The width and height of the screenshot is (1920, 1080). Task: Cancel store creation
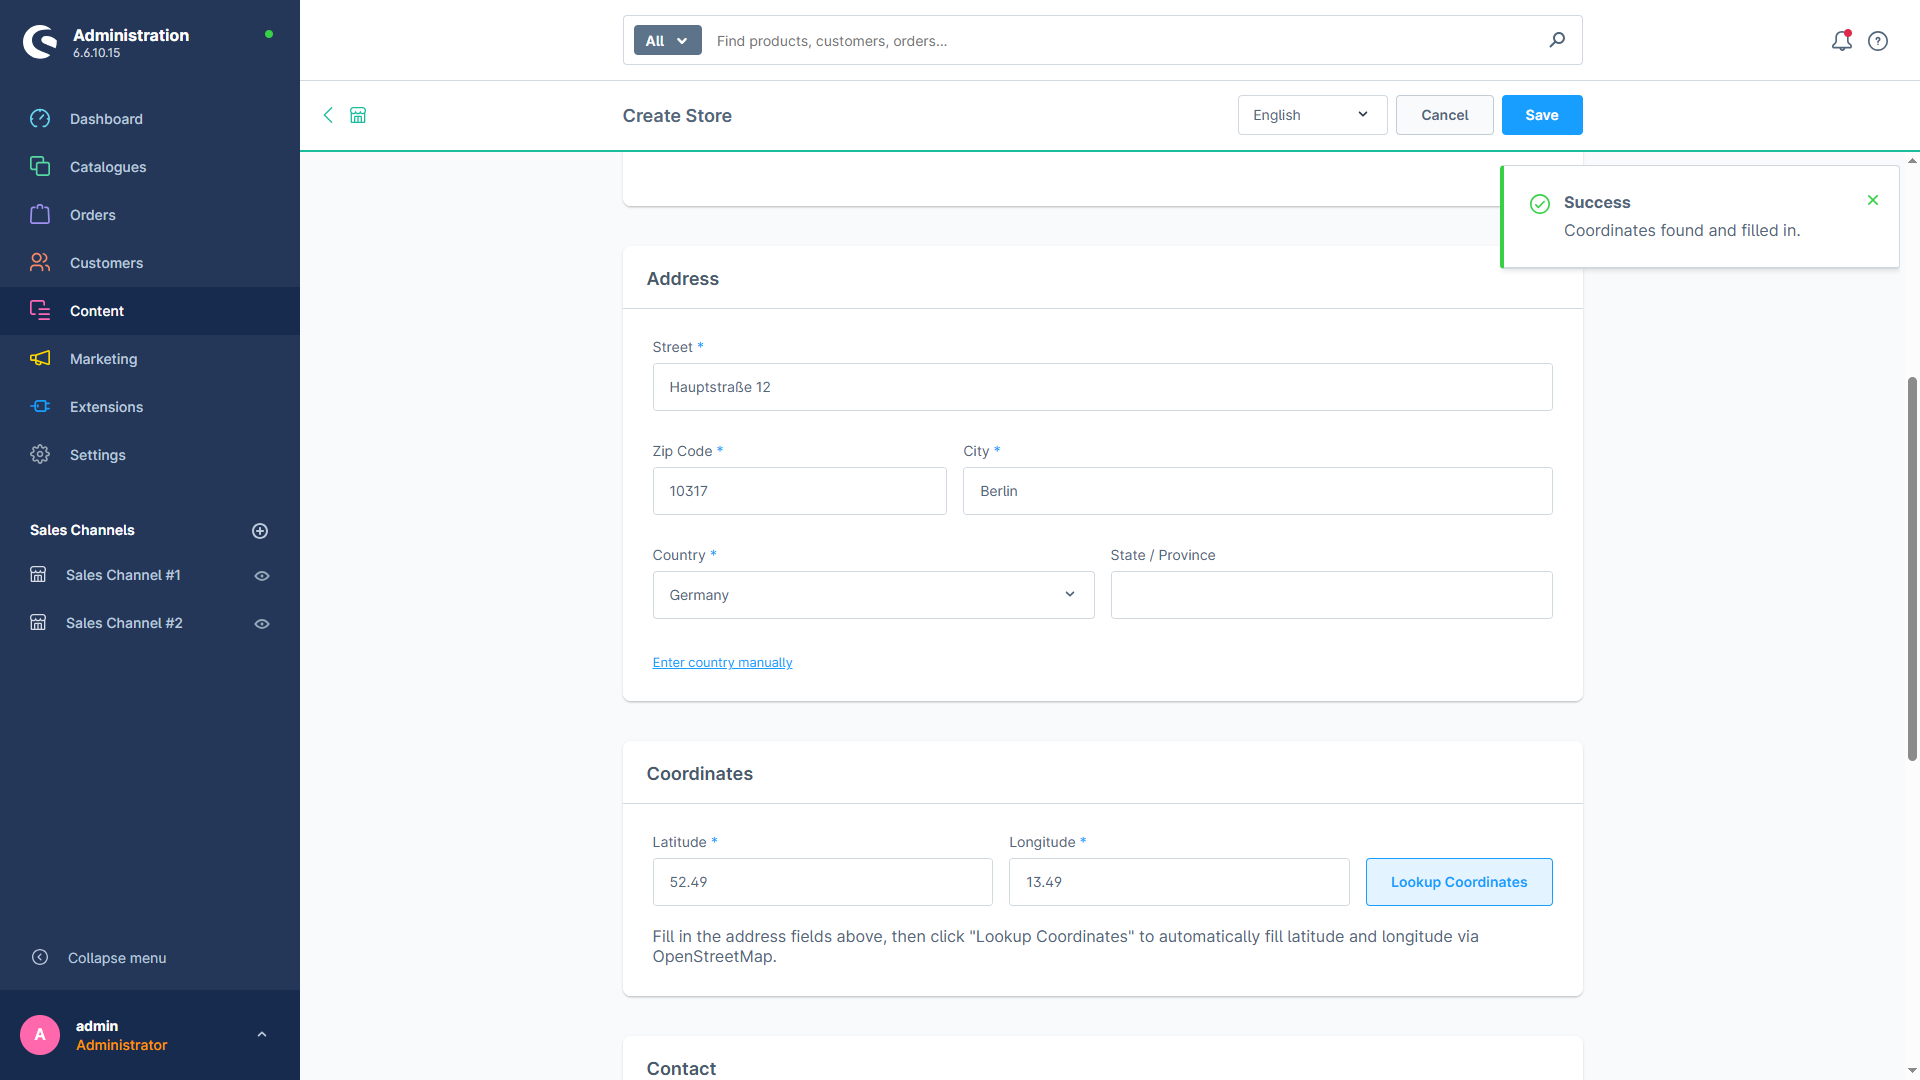pyautogui.click(x=1444, y=115)
